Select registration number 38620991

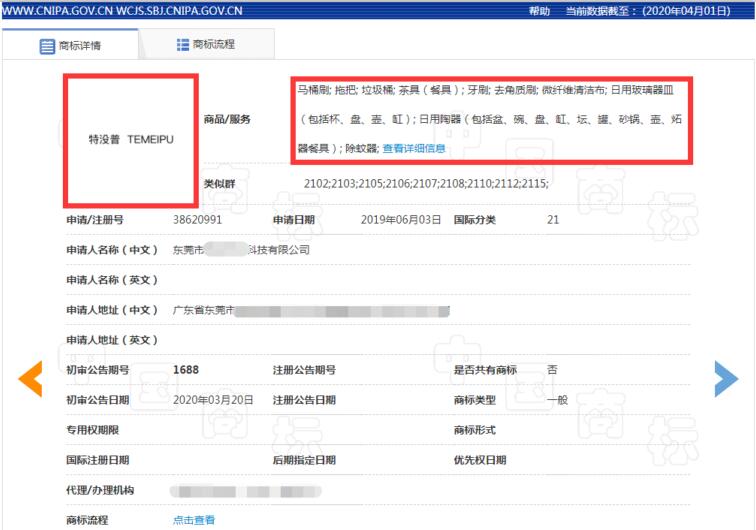(x=197, y=220)
